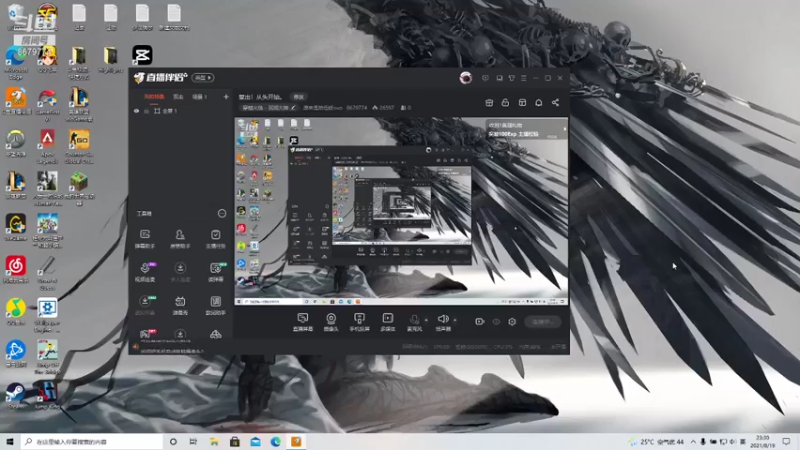Screen dimensions: 800x450
Task: Open the three-circles tool in bottom row
Action: (216, 335)
